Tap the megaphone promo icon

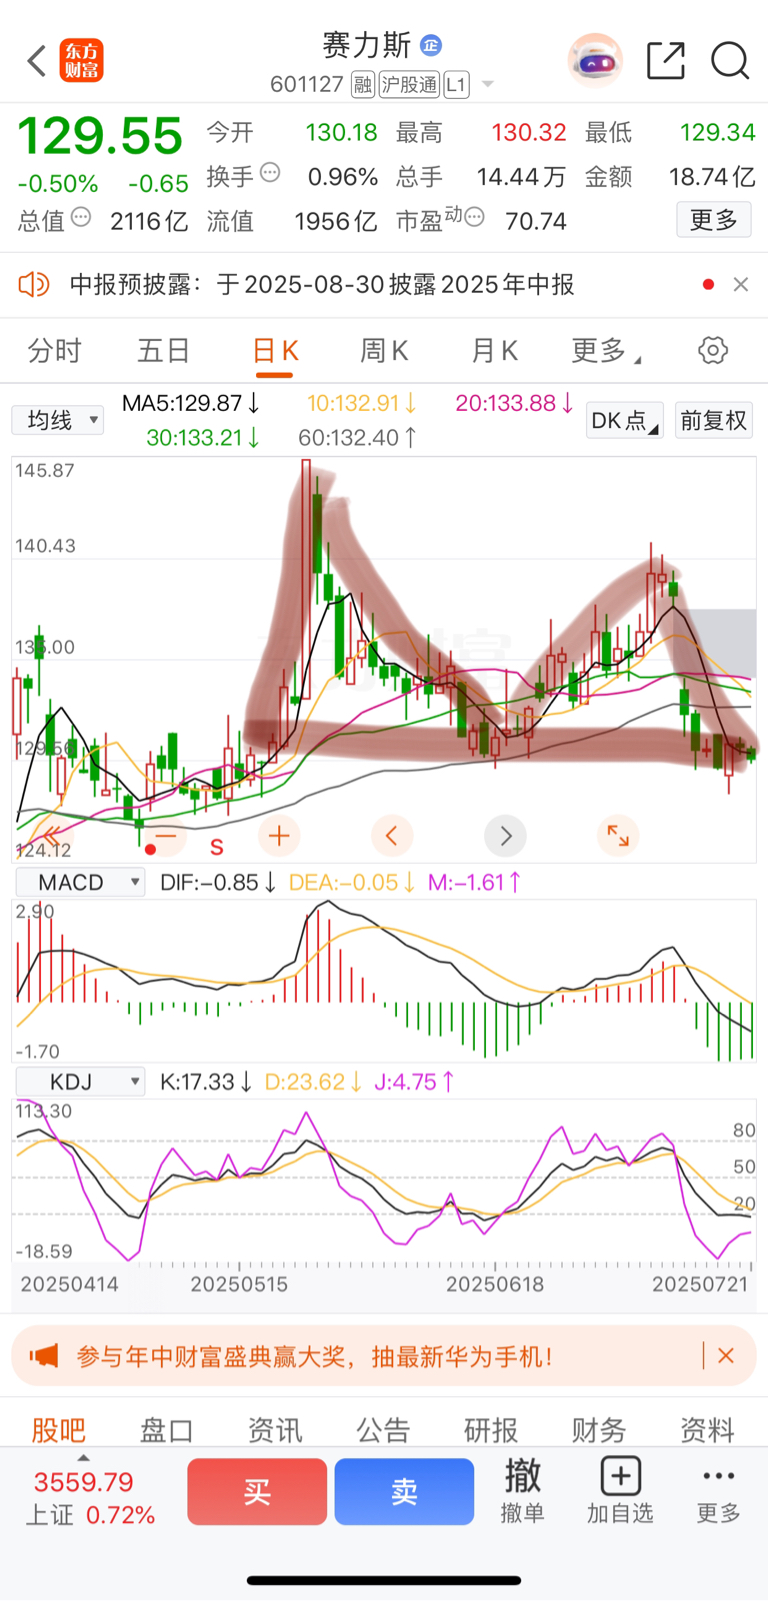point(44,1357)
